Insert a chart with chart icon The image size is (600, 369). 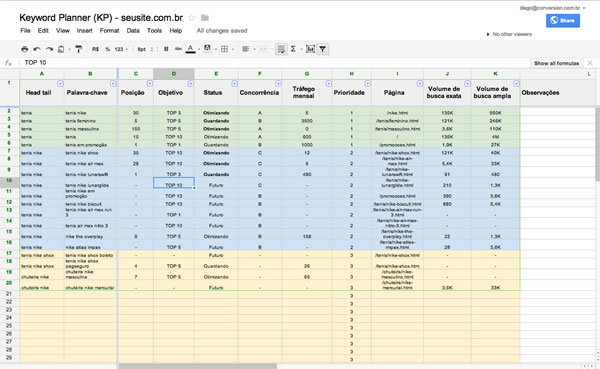pos(310,49)
